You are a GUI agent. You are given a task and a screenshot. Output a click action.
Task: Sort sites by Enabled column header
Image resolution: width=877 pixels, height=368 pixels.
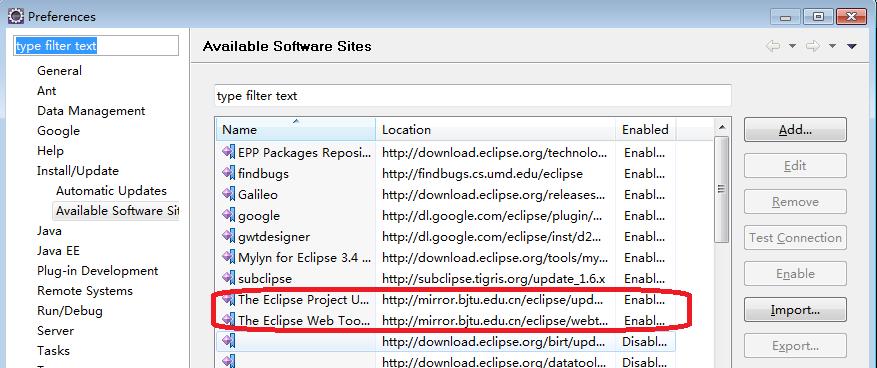coord(645,129)
